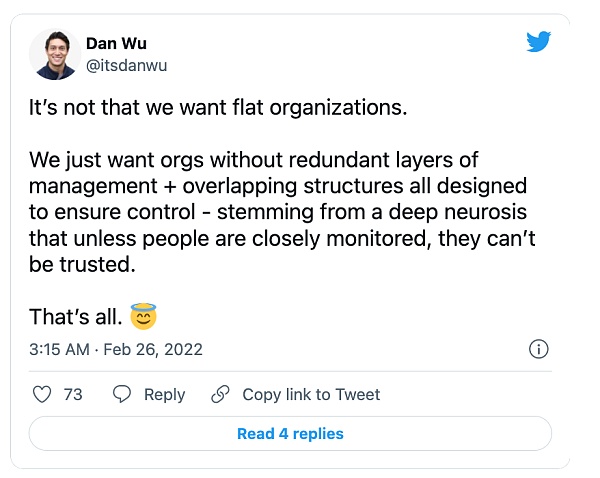Click the Reply text label
The height and width of the screenshot is (478, 600).
pos(164,395)
